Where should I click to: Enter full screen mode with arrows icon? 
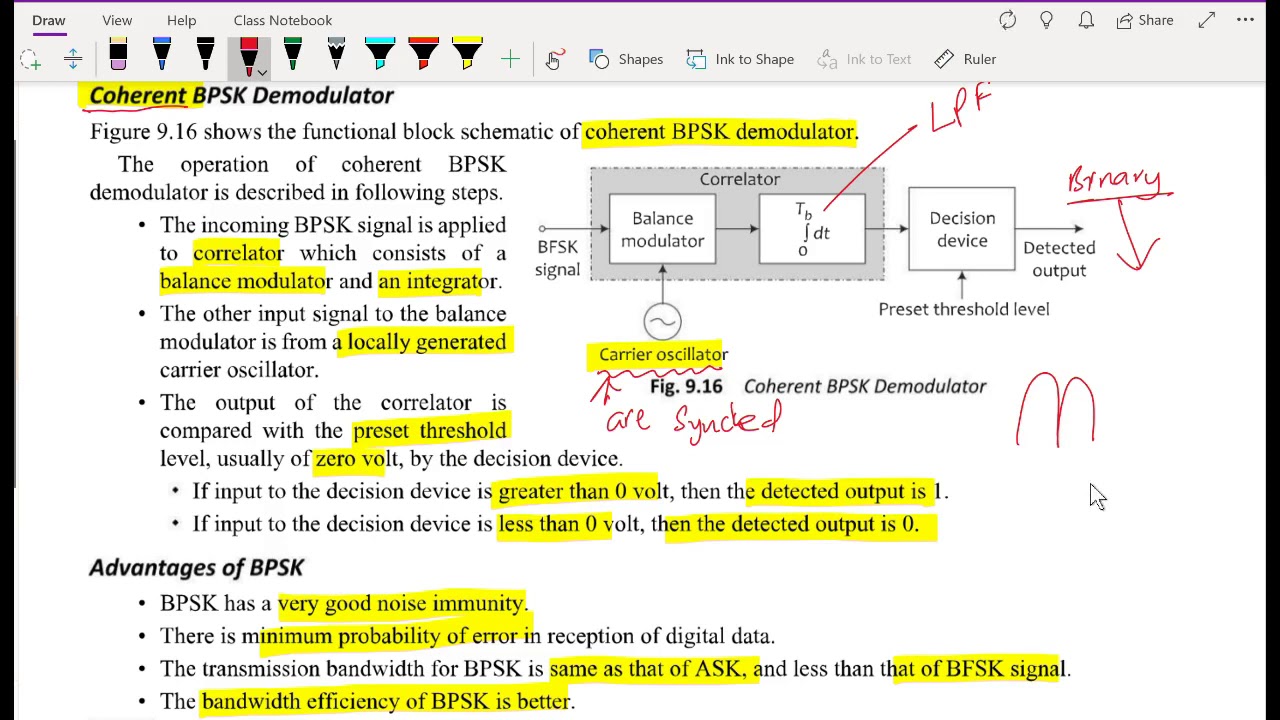click(1207, 20)
